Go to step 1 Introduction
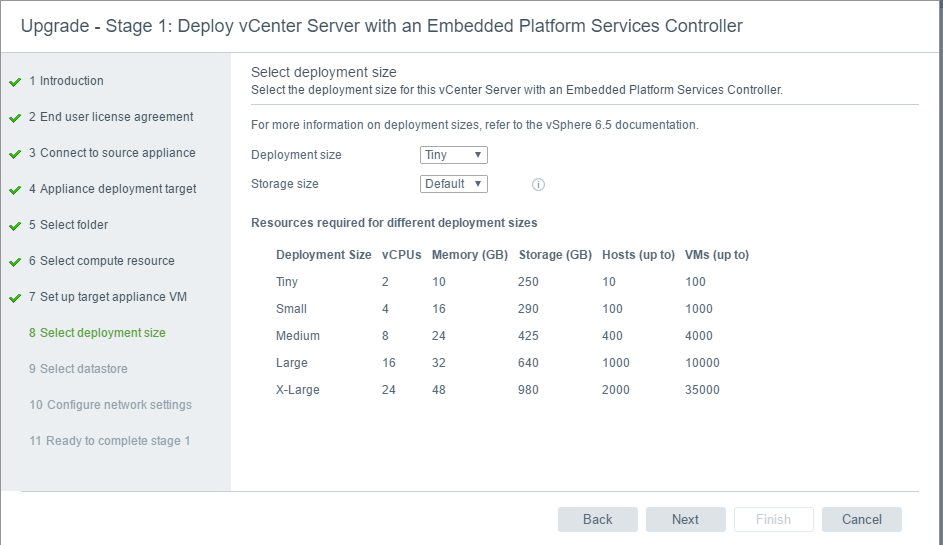This screenshot has width=943, height=545. coord(66,81)
